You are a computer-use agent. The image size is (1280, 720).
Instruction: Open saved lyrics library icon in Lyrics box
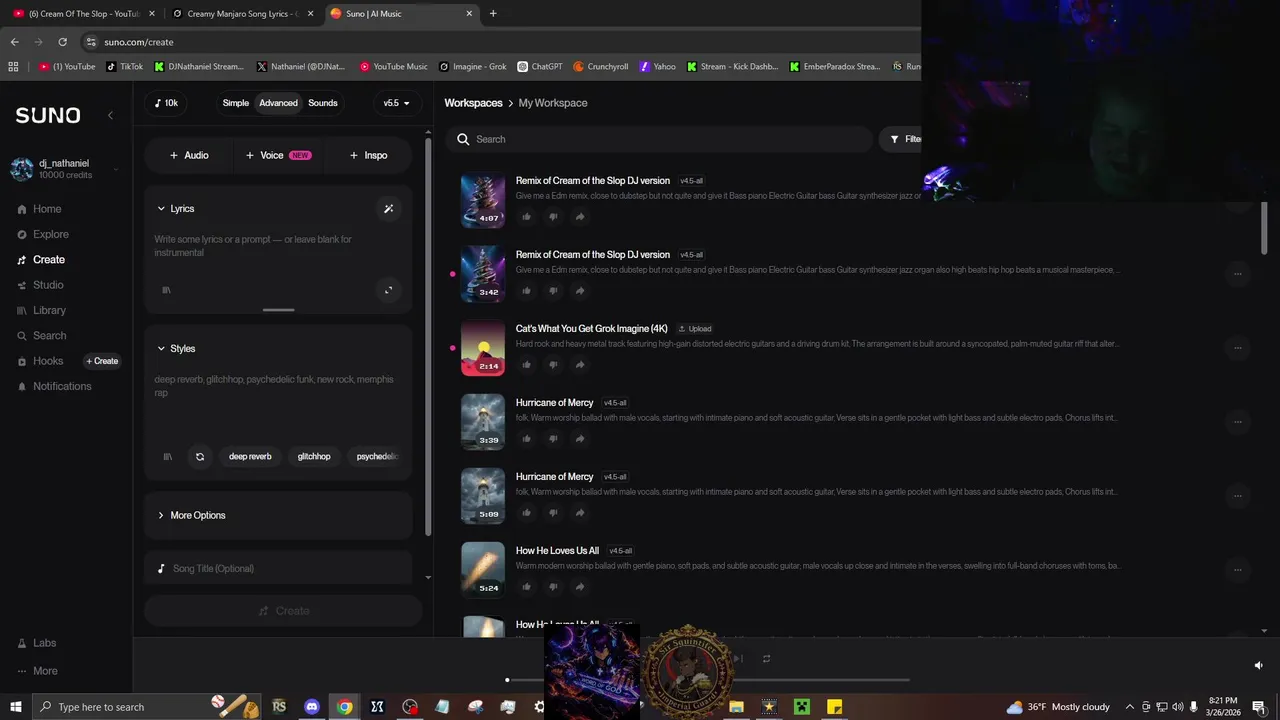coord(167,290)
